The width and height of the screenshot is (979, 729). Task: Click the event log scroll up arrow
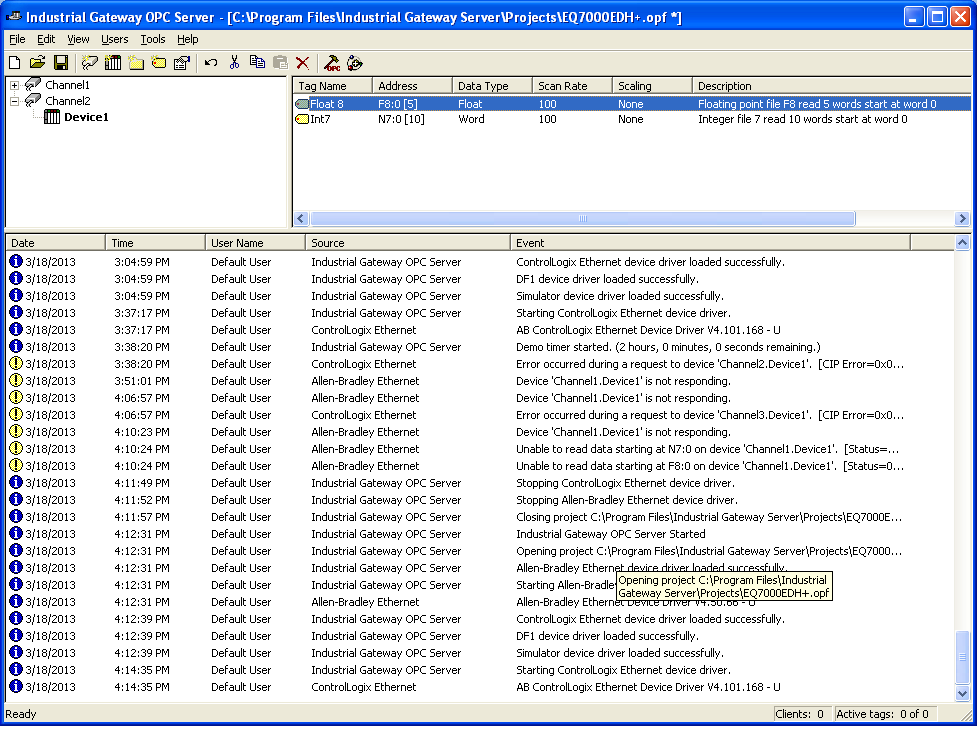pyautogui.click(x=963, y=243)
